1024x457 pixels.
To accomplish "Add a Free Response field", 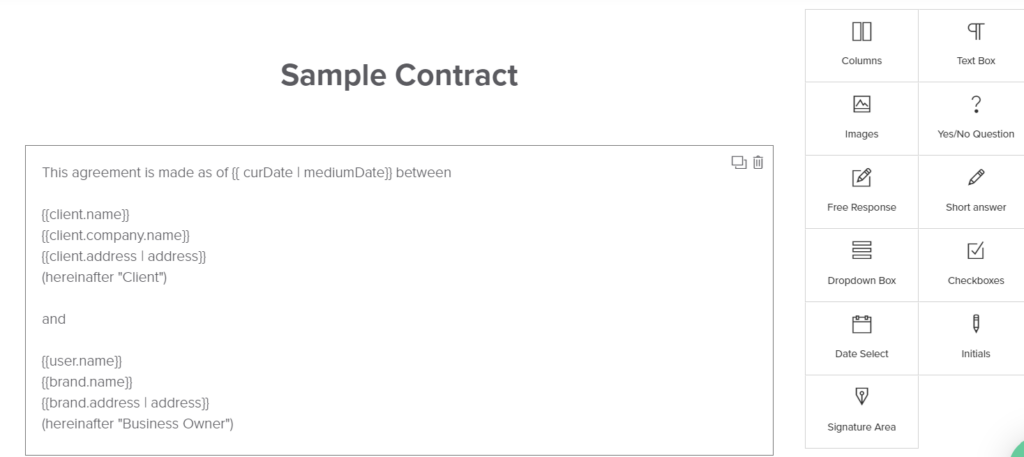I will click(x=861, y=191).
